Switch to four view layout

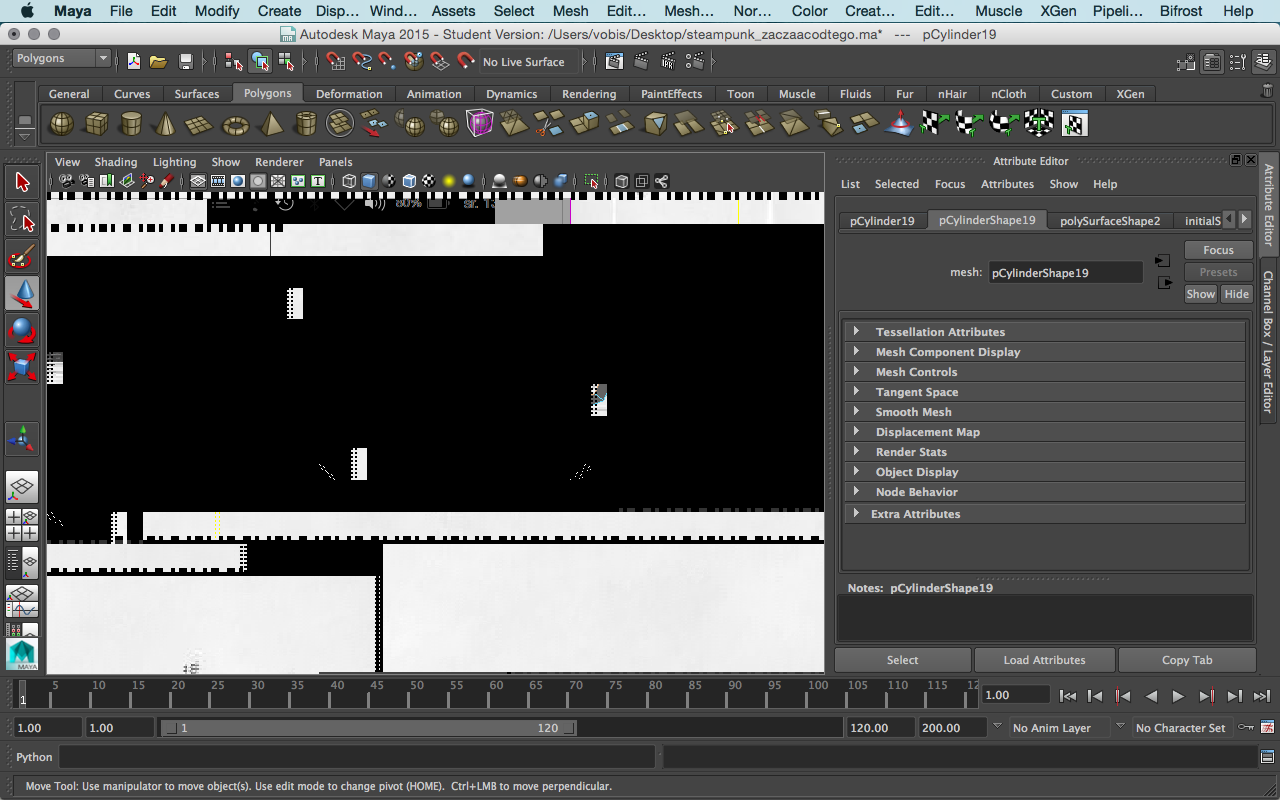[22, 525]
